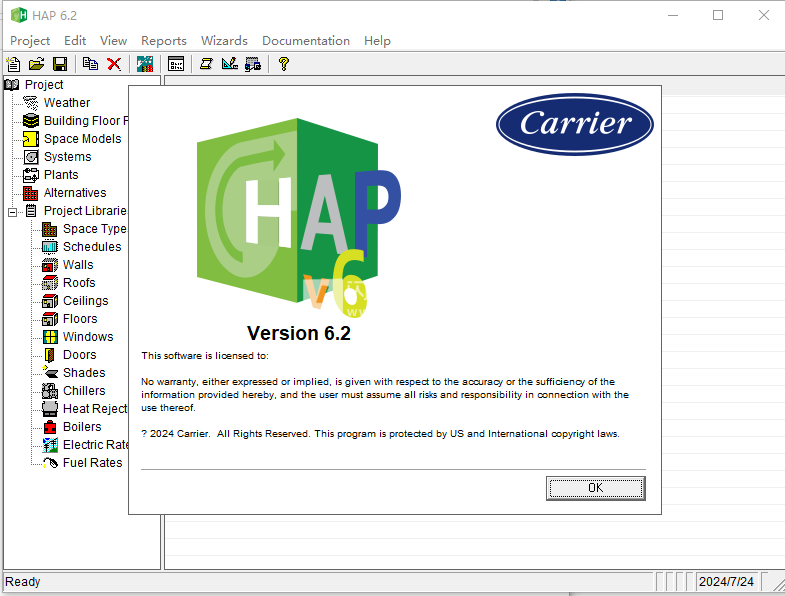
Task: Click the yellow Space Models icon
Action: coord(31,139)
